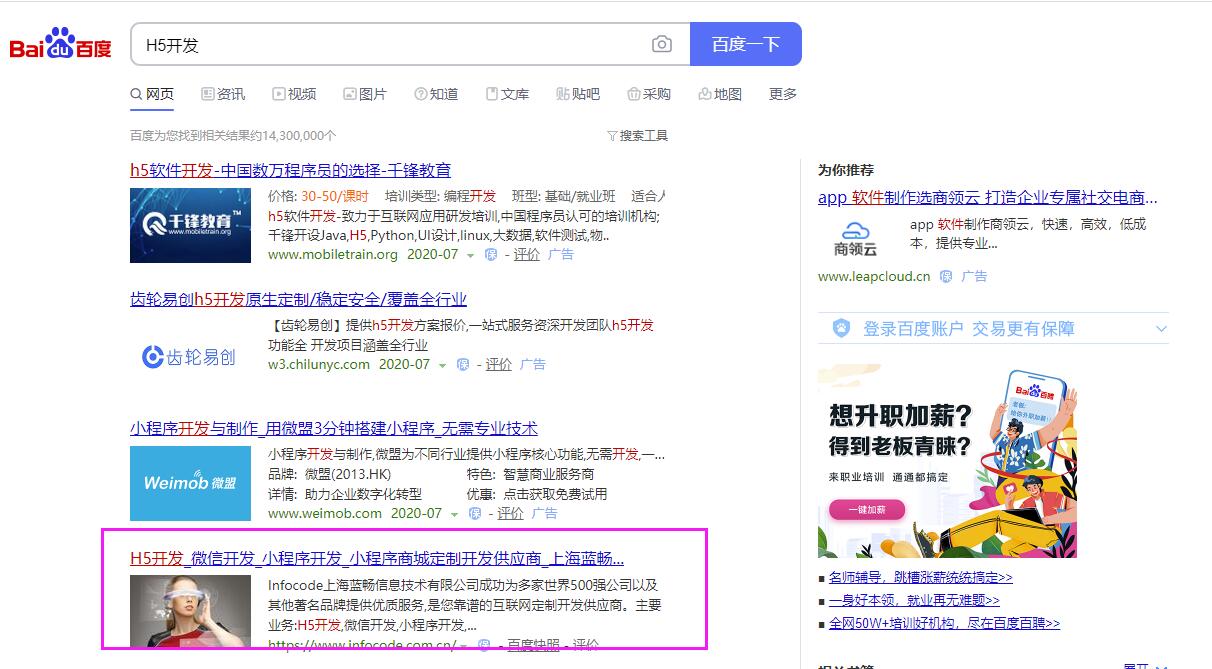Go to the 文库 tab

click(507, 94)
